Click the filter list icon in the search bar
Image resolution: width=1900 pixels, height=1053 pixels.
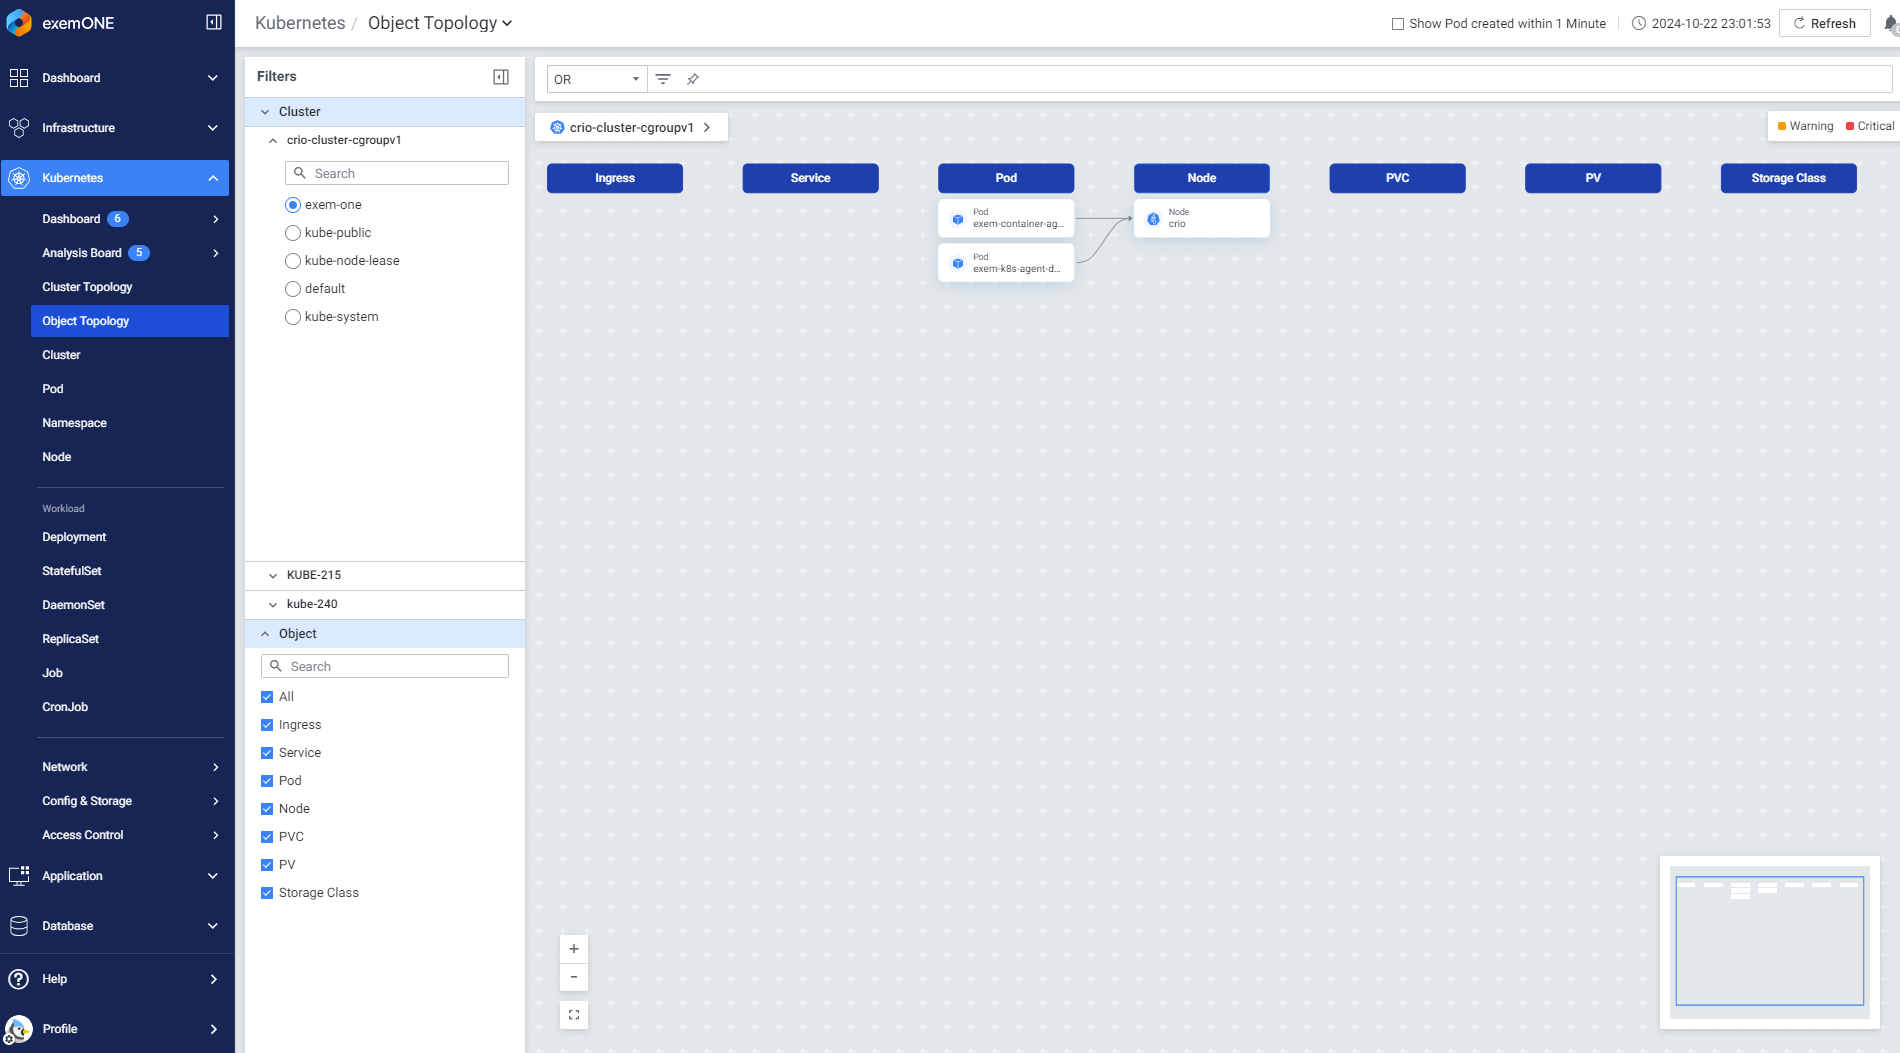[x=663, y=79]
